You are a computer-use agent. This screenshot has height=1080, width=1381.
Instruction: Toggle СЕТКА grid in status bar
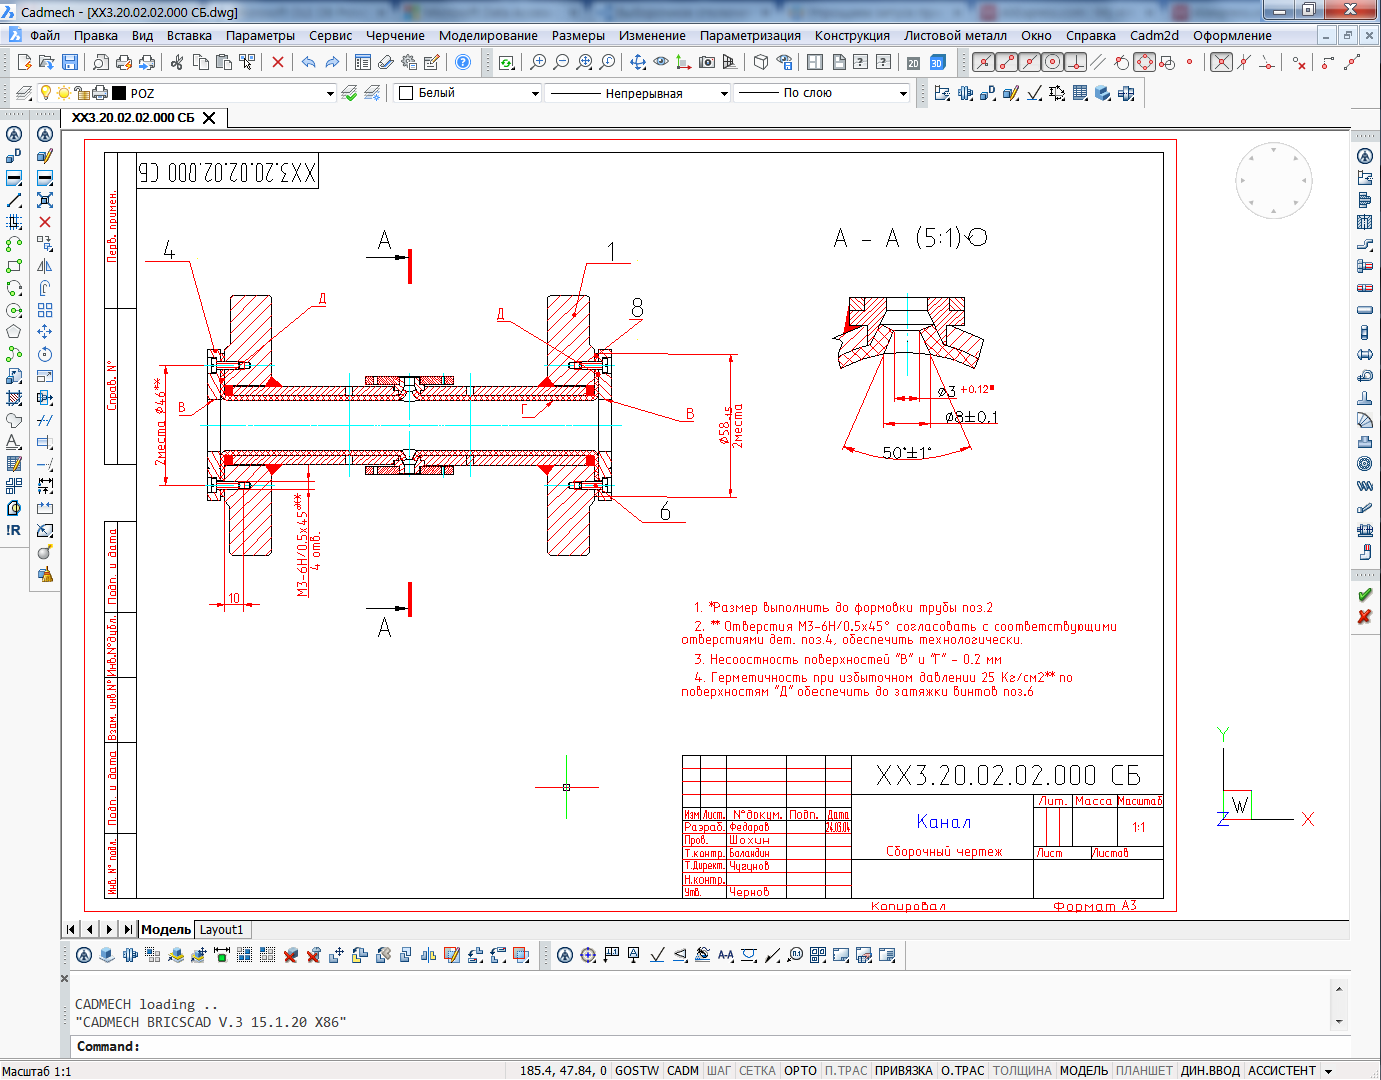(757, 1070)
